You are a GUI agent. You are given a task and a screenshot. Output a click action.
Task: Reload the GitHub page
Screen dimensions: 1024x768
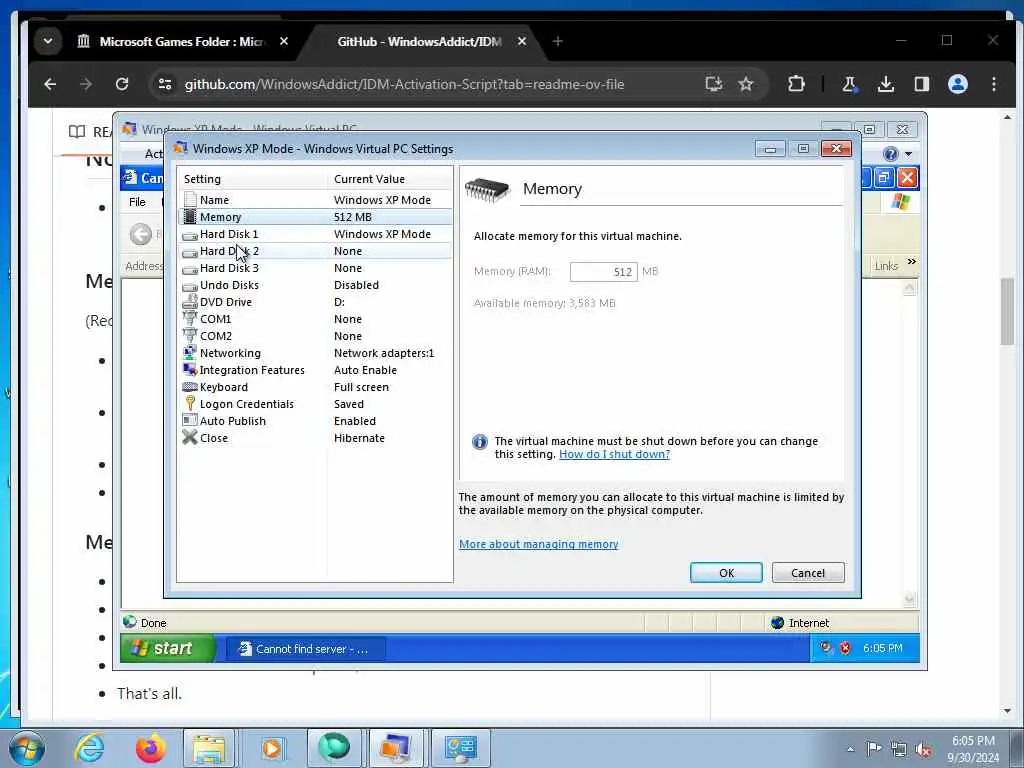pos(121,84)
